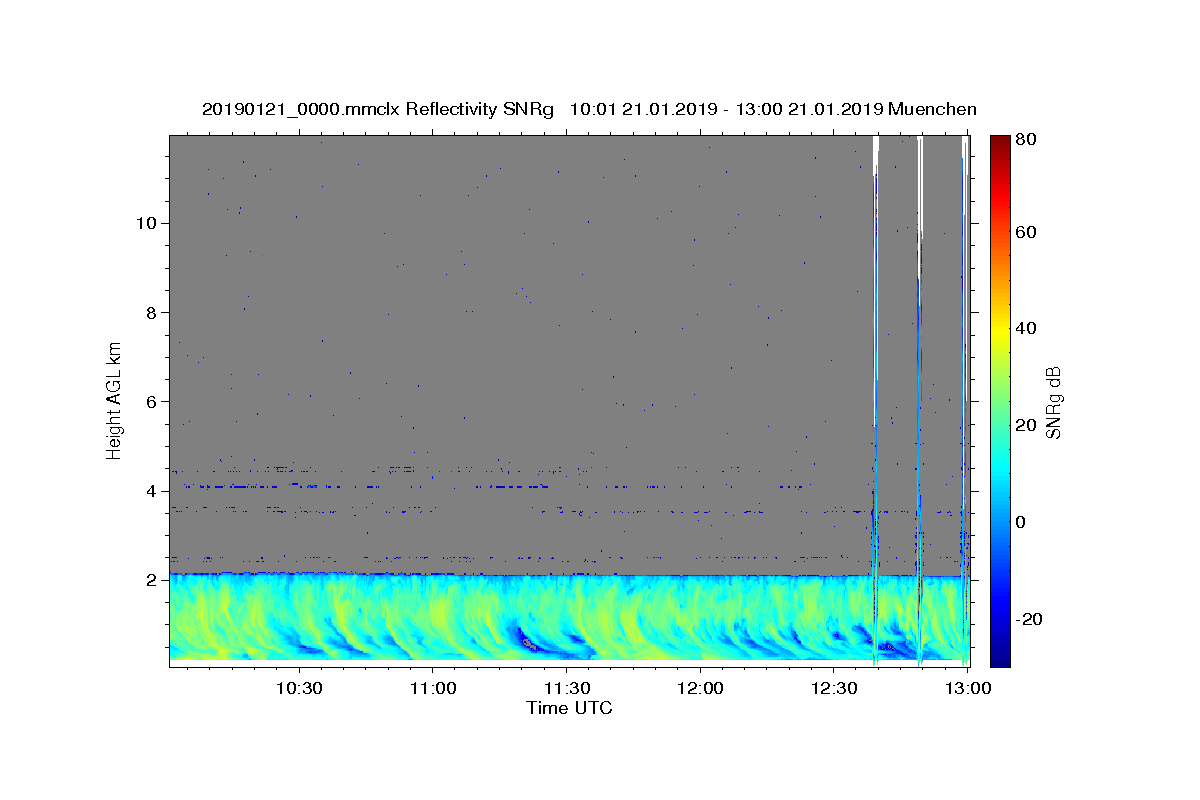Click the height tick label 6
Viewport: 1200px width, 800px height.
[x=153, y=402]
